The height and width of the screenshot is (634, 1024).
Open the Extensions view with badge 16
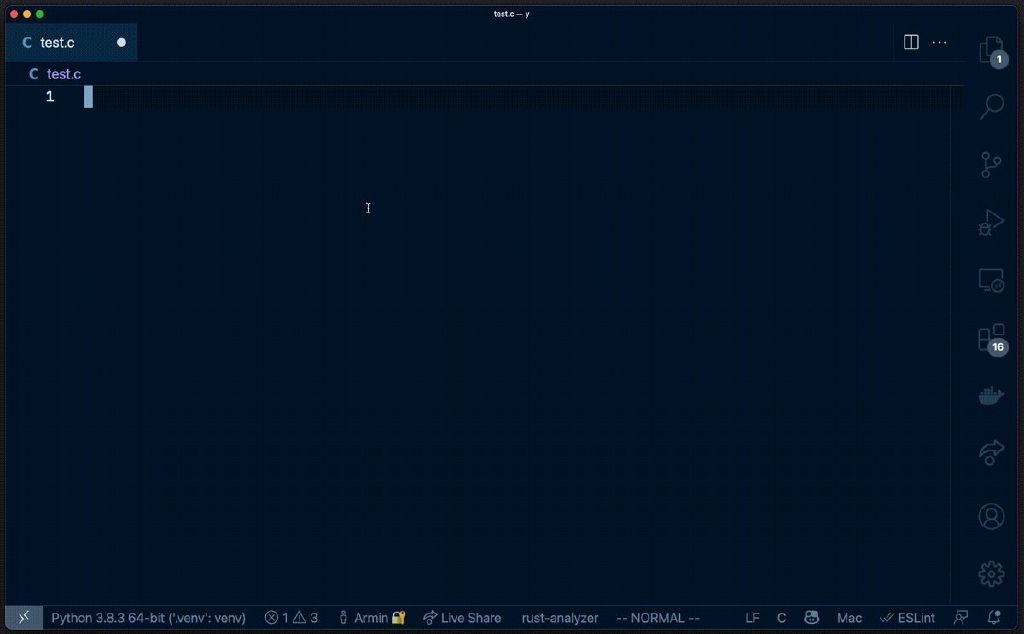(x=992, y=339)
